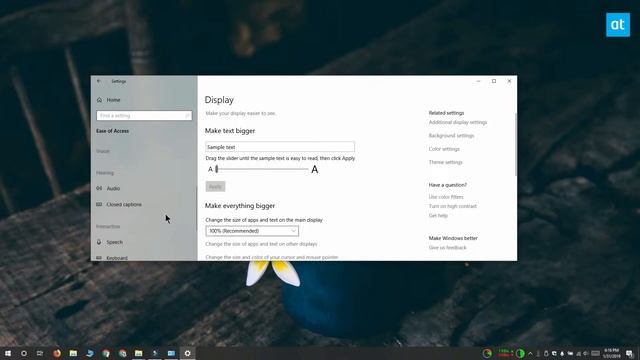Minimize the Settings window

pyautogui.click(x=478, y=81)
